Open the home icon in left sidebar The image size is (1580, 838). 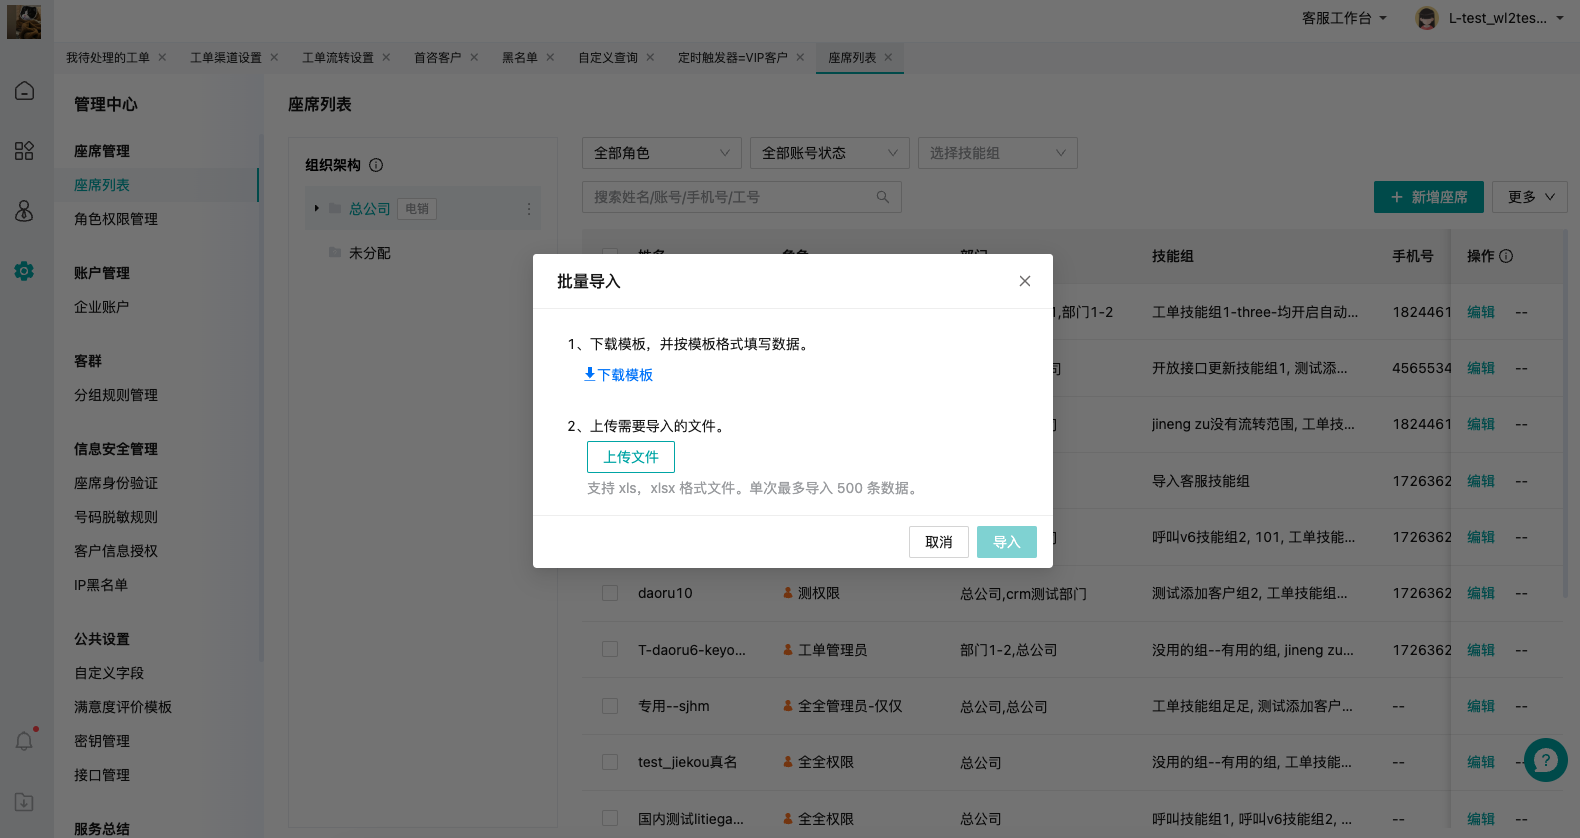tap(24, 91)
